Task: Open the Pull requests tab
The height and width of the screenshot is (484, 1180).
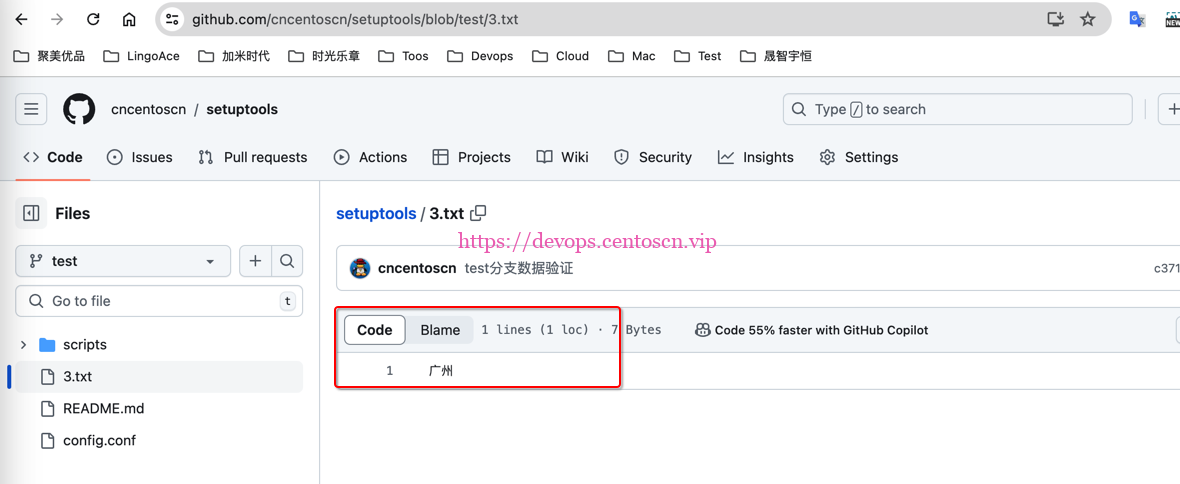Action: (253, 157)
